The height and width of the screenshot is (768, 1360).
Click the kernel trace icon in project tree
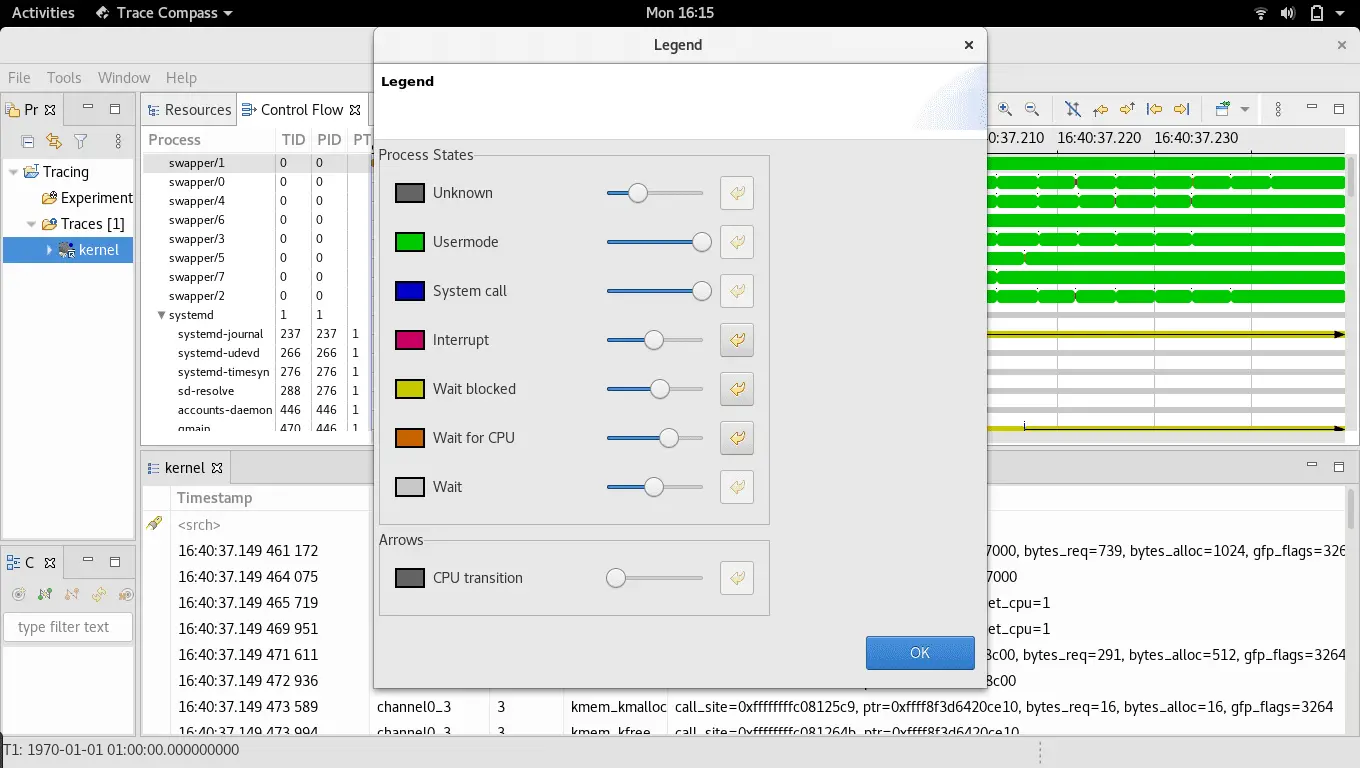click(67, 250)
